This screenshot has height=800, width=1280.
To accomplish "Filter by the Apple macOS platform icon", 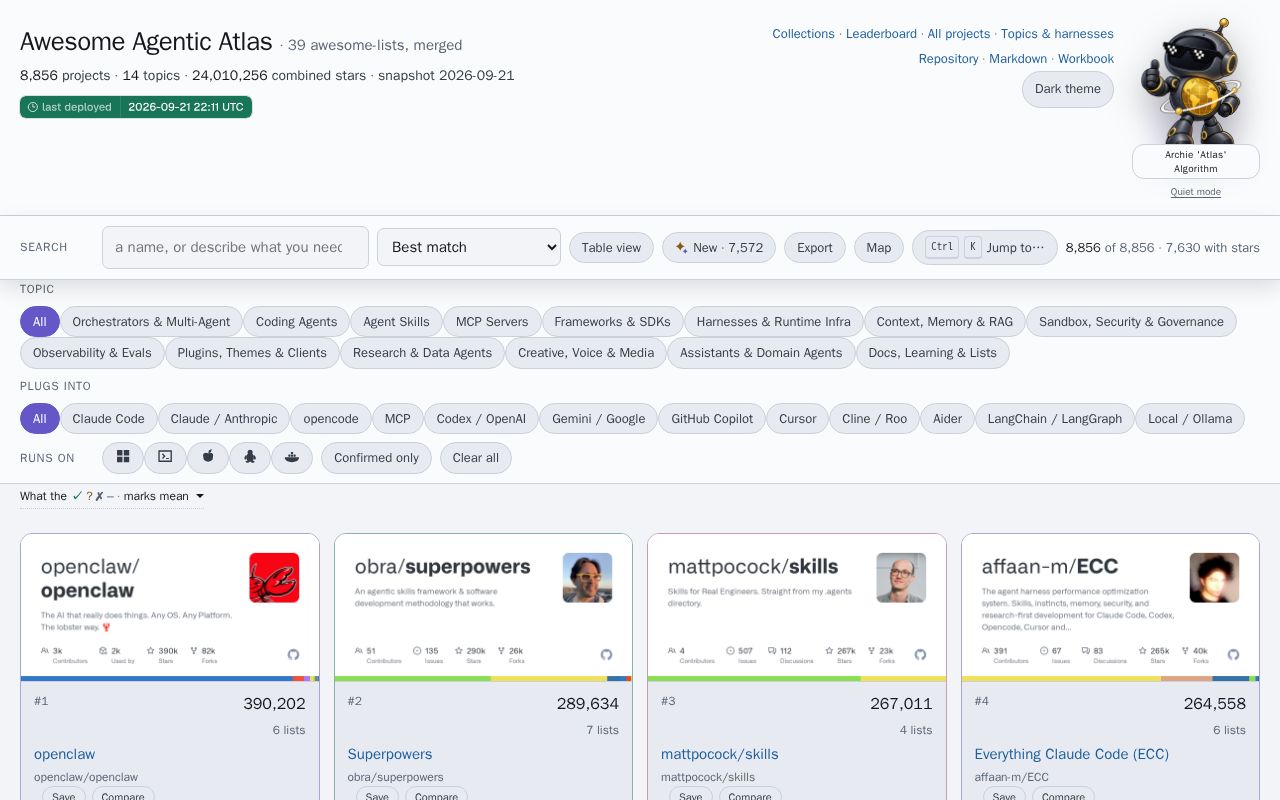I will pyautogui.click(x=208, y=457).
